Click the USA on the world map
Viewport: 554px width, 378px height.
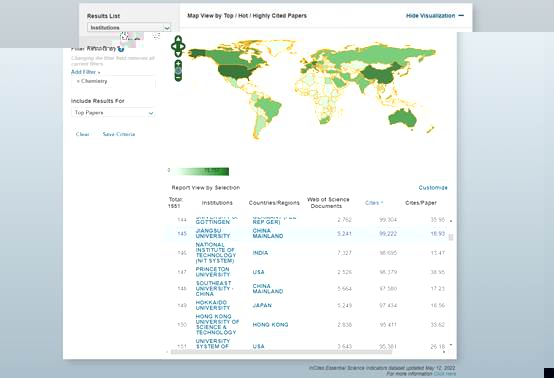coord(235,71)
